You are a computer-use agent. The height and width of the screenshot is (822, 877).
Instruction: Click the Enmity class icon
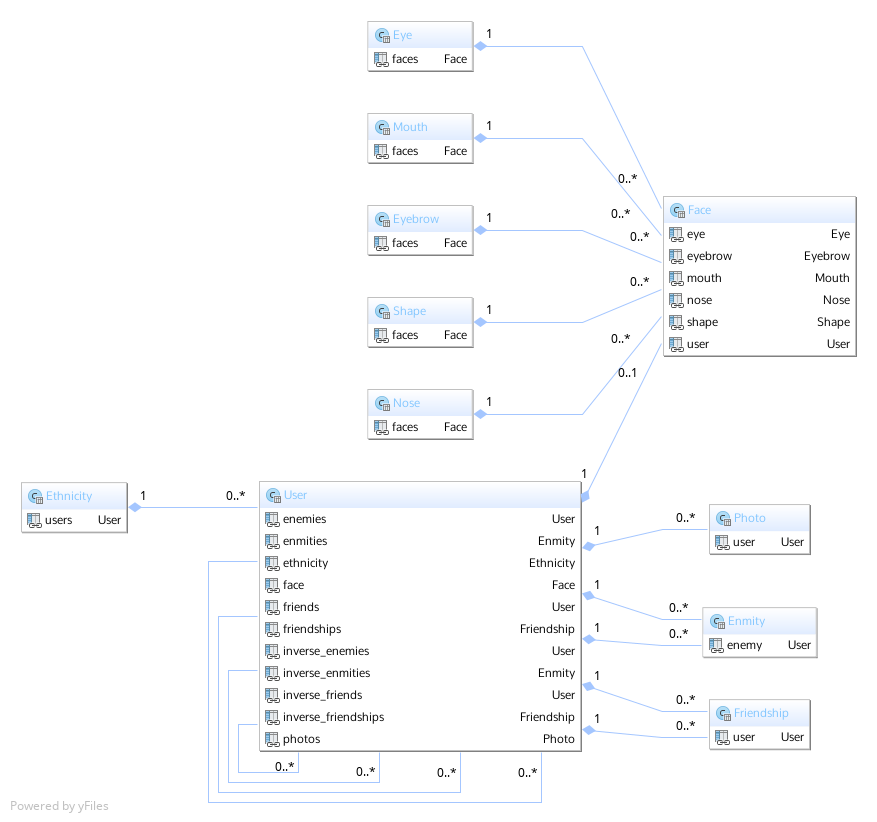point(718,622)
